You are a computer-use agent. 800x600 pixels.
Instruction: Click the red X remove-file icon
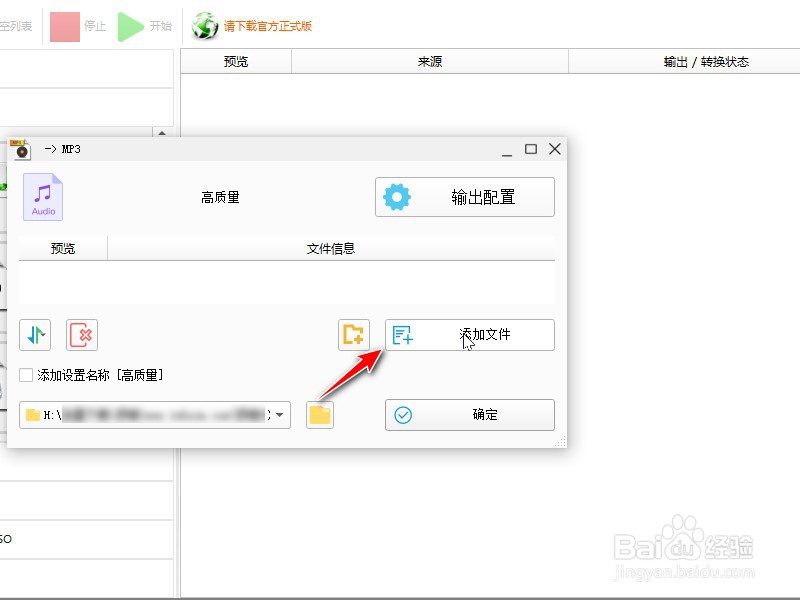82,335
